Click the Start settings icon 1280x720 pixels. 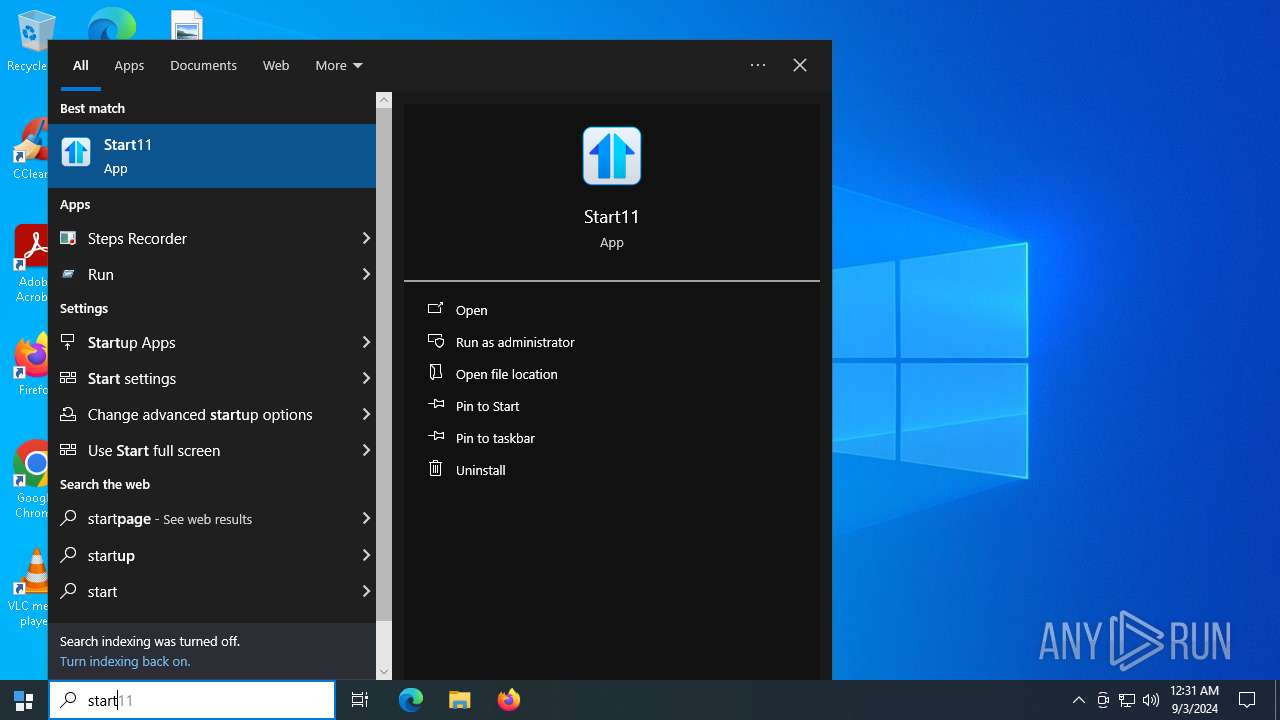68,378
